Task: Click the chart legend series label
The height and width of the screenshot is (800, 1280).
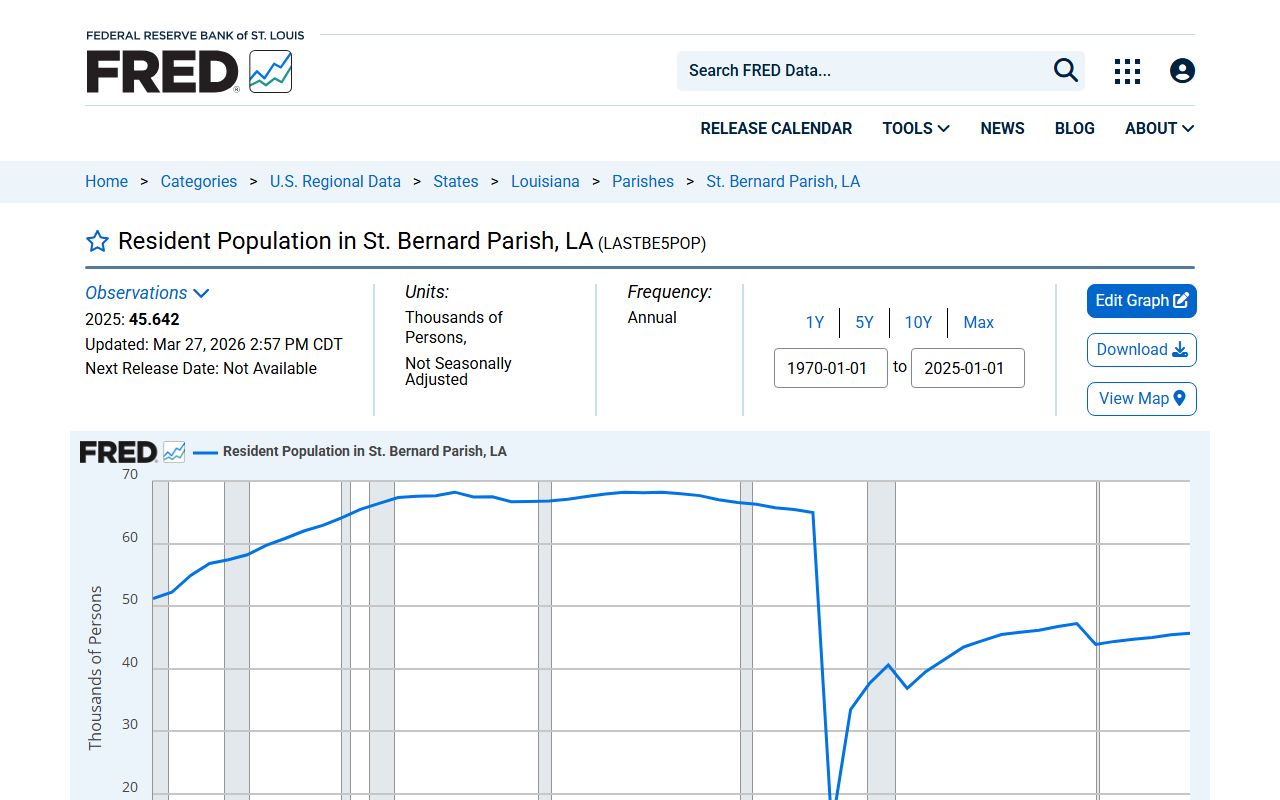Action: click(364, 452)
